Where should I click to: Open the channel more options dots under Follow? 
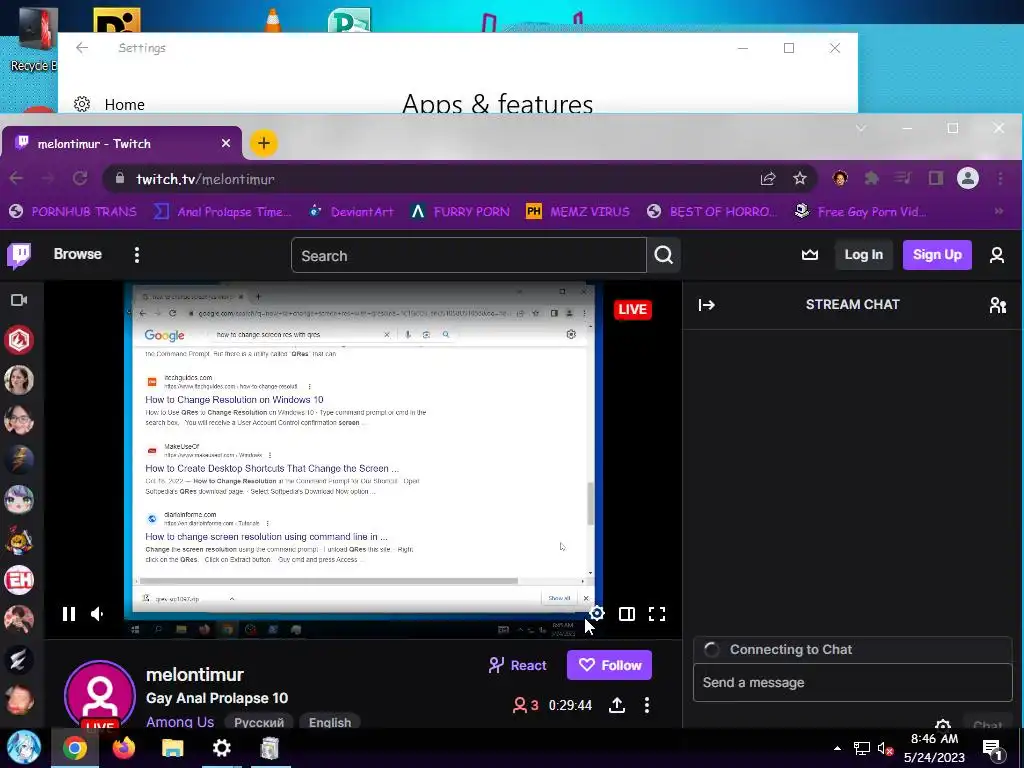[x=647, y=705]
